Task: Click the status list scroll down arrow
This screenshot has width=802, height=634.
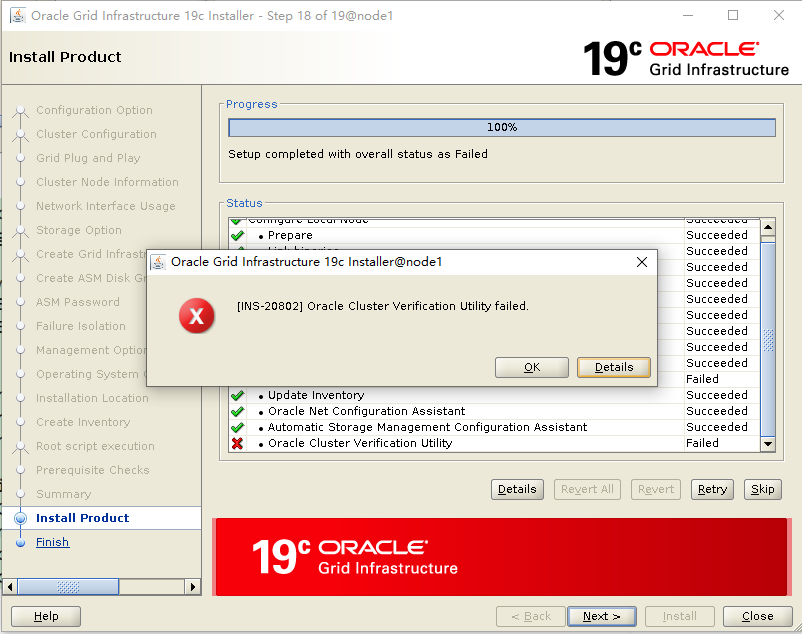Action: [x=768, y=444]
